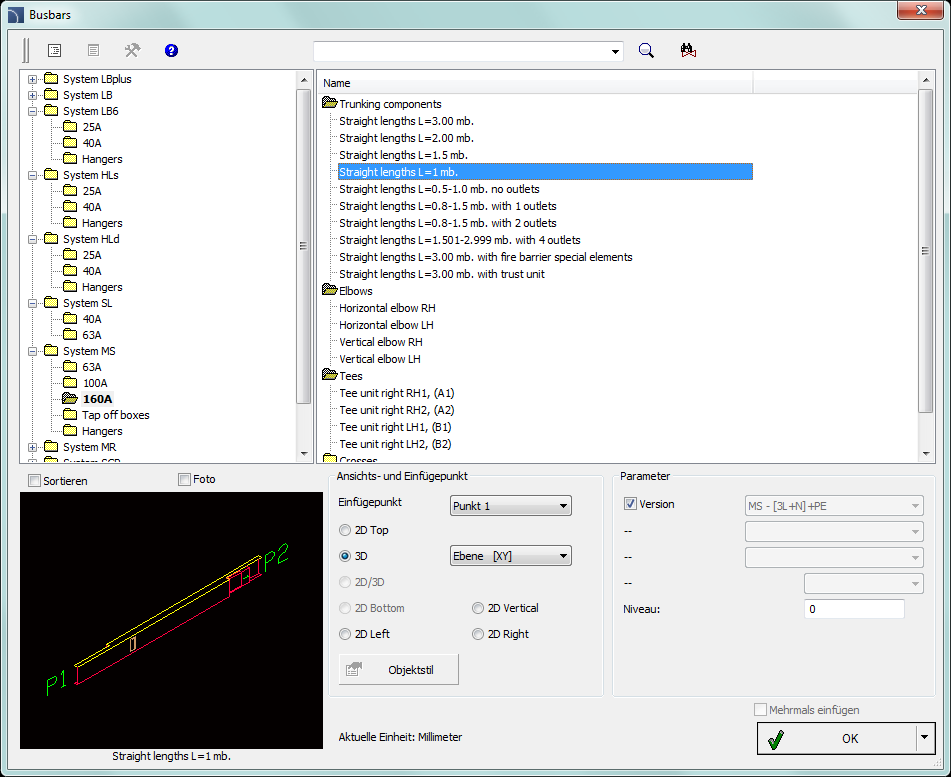Click the magnifying glass search icon

[x=646, y=51]
